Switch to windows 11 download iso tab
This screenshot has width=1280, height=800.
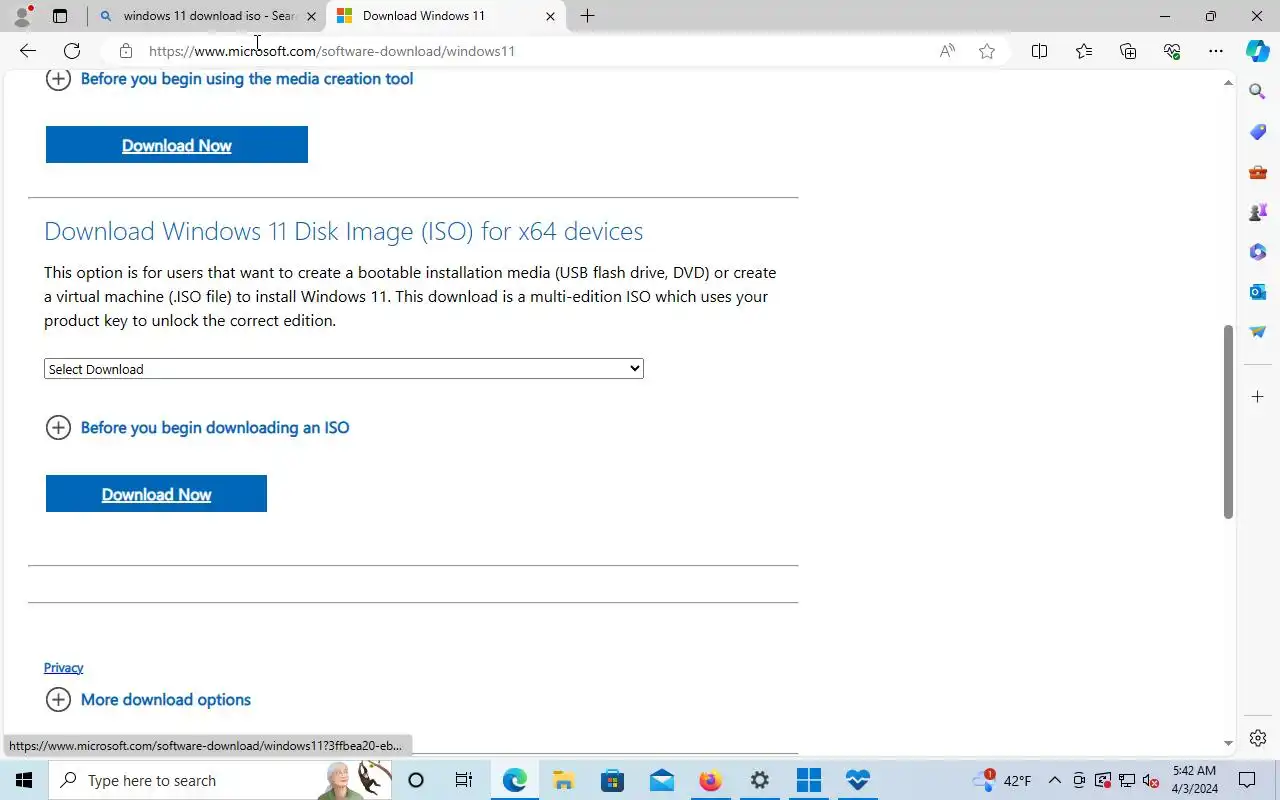pos(208,16)
